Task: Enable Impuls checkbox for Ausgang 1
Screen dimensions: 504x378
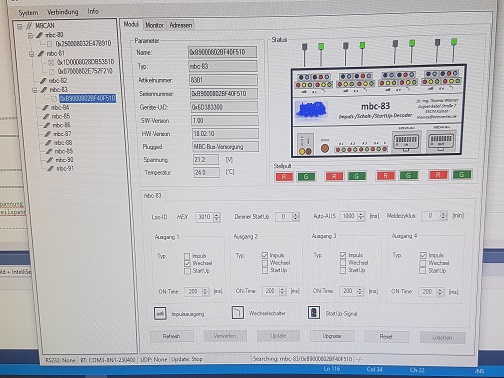Action: (x=187, y=256)
